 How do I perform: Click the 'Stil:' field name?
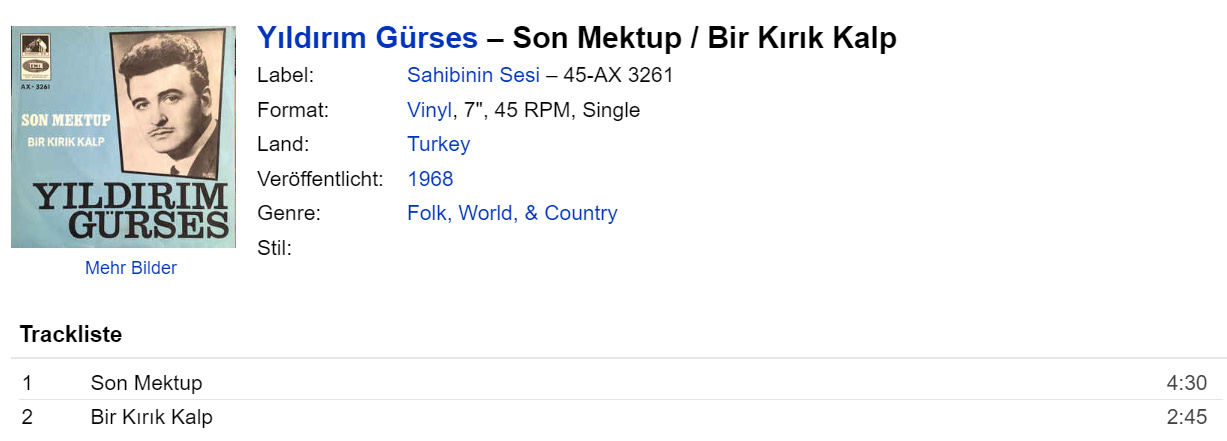pyautogui.click(x=274, y=248)
